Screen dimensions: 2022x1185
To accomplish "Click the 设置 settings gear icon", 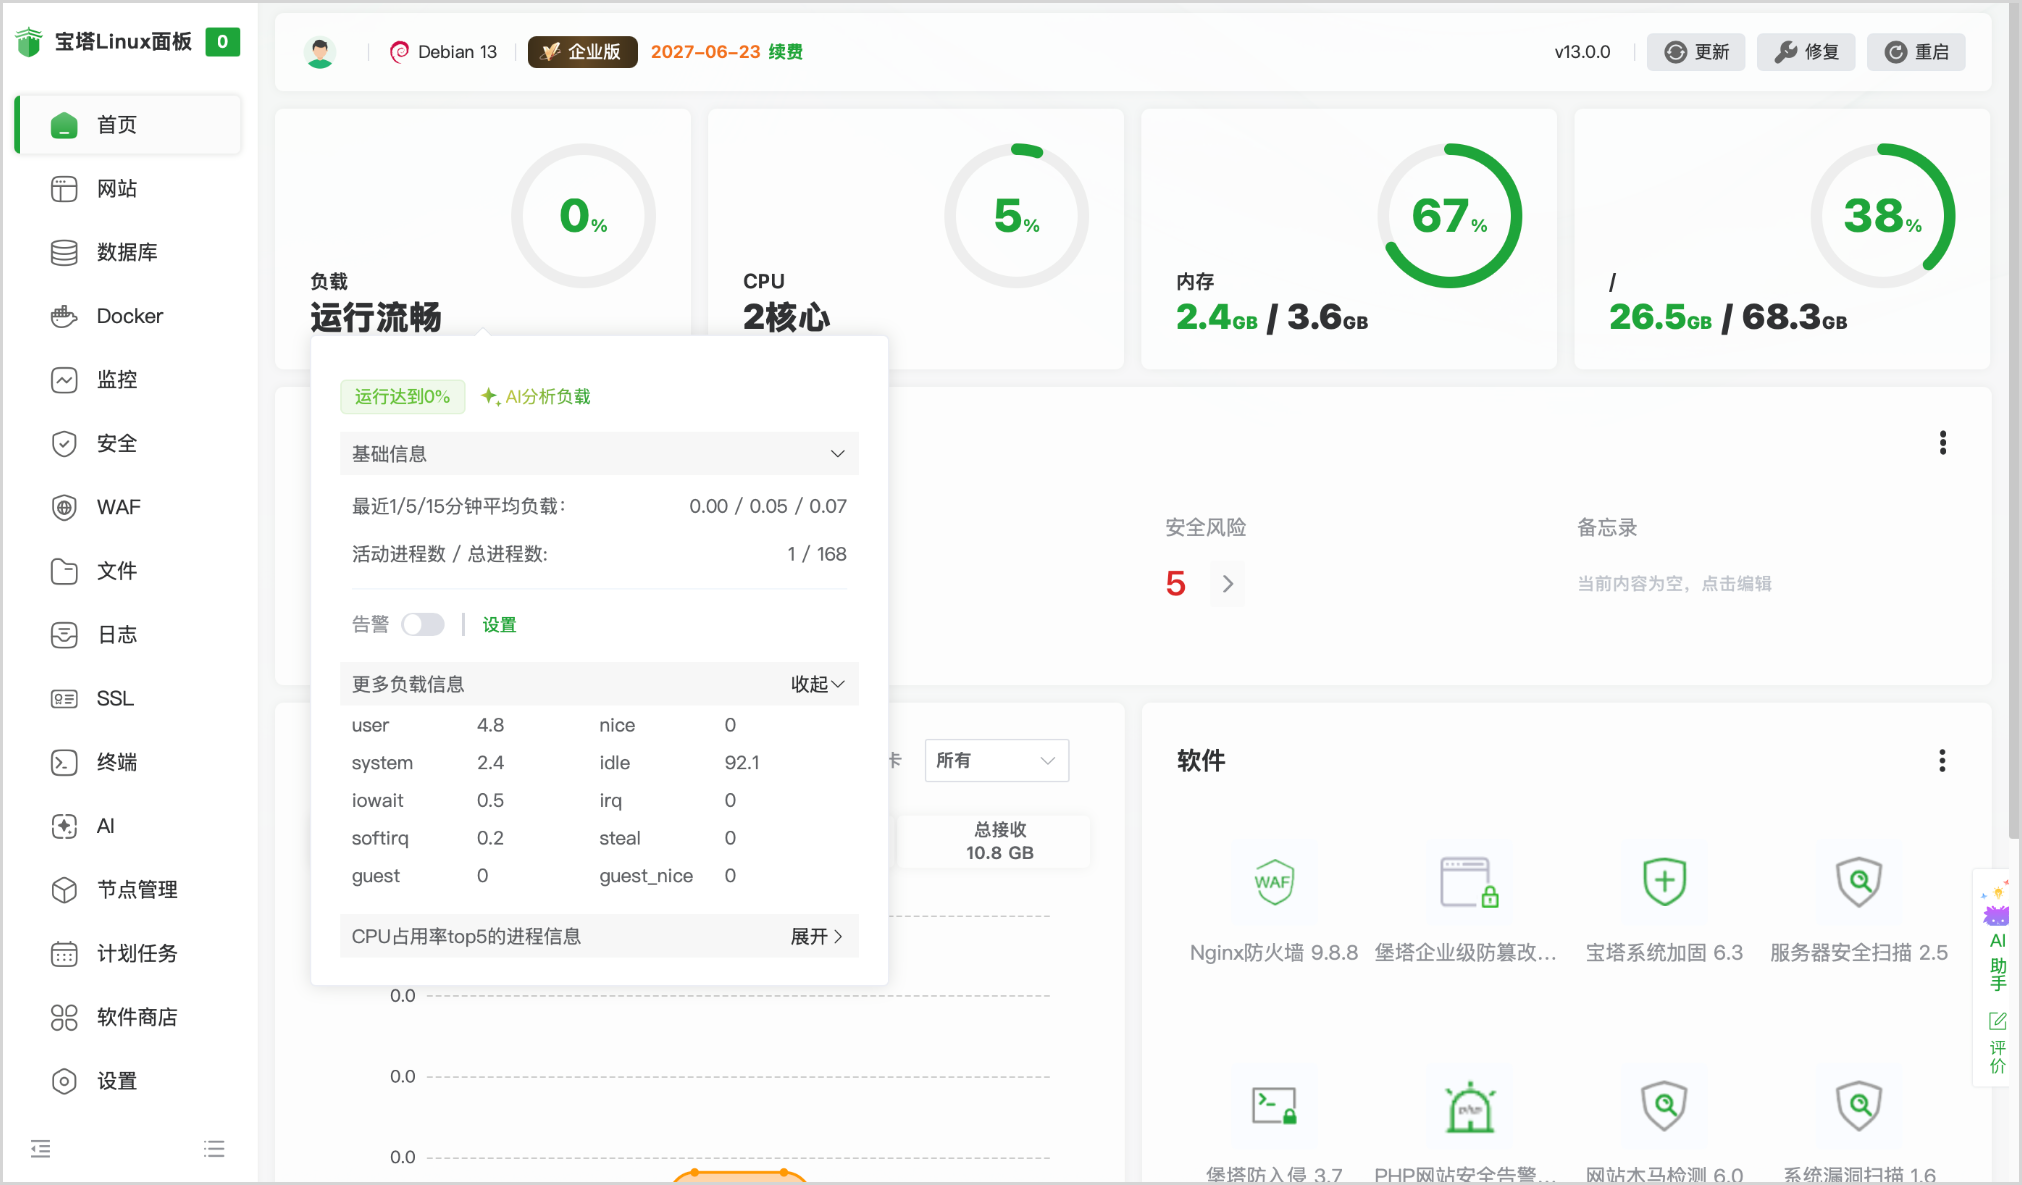I will 64,1081.
